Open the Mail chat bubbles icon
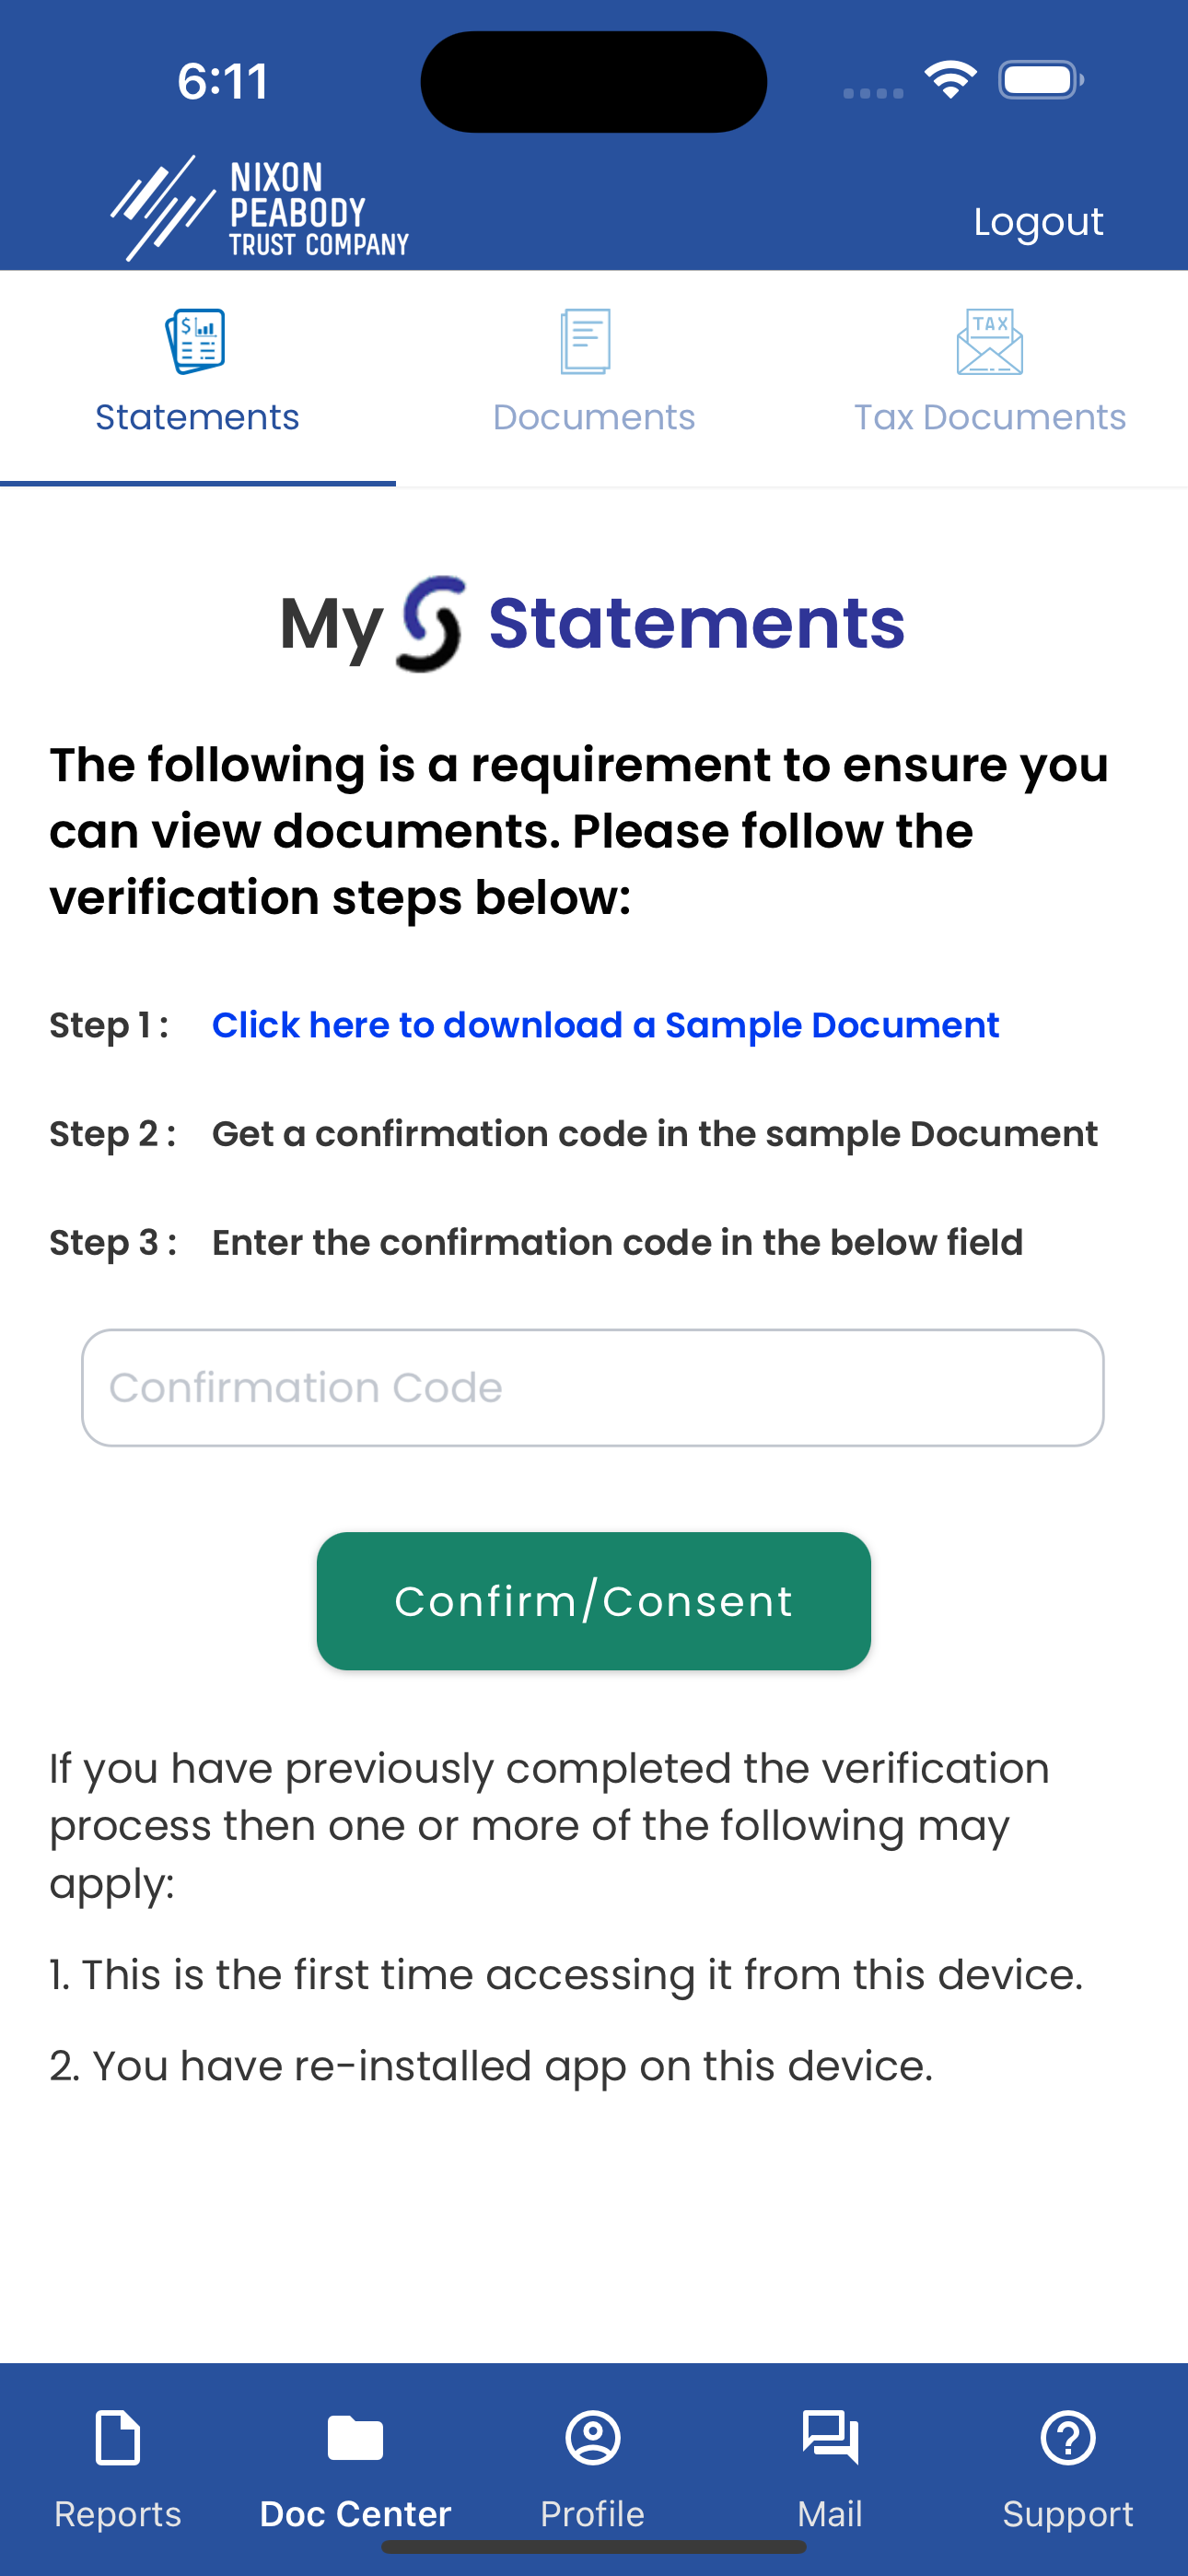The height and width of the screenshot is (2576, 1188). (830, 2438)
